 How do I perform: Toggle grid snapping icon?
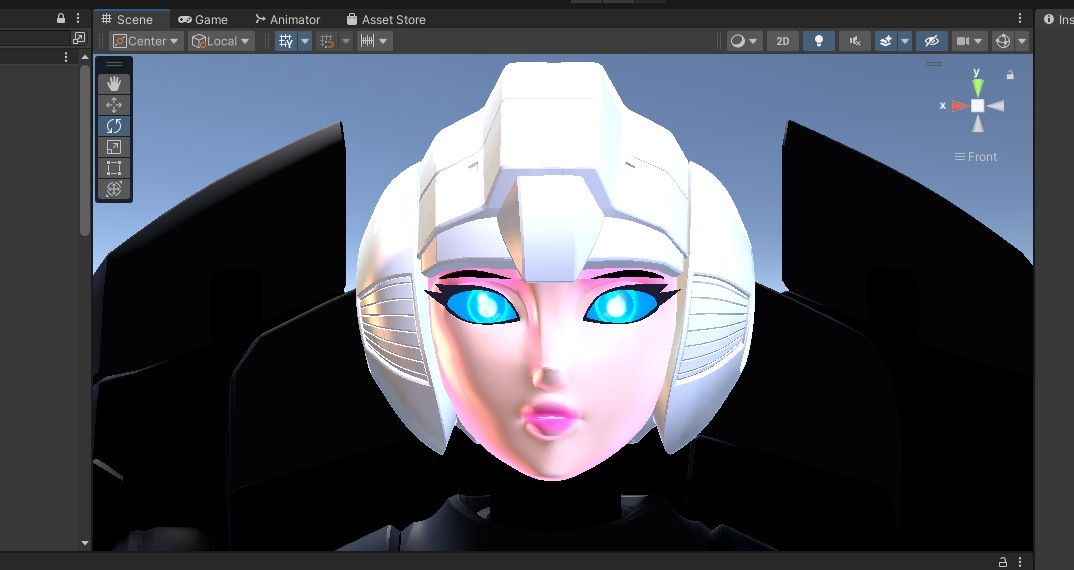coord(327,41)
